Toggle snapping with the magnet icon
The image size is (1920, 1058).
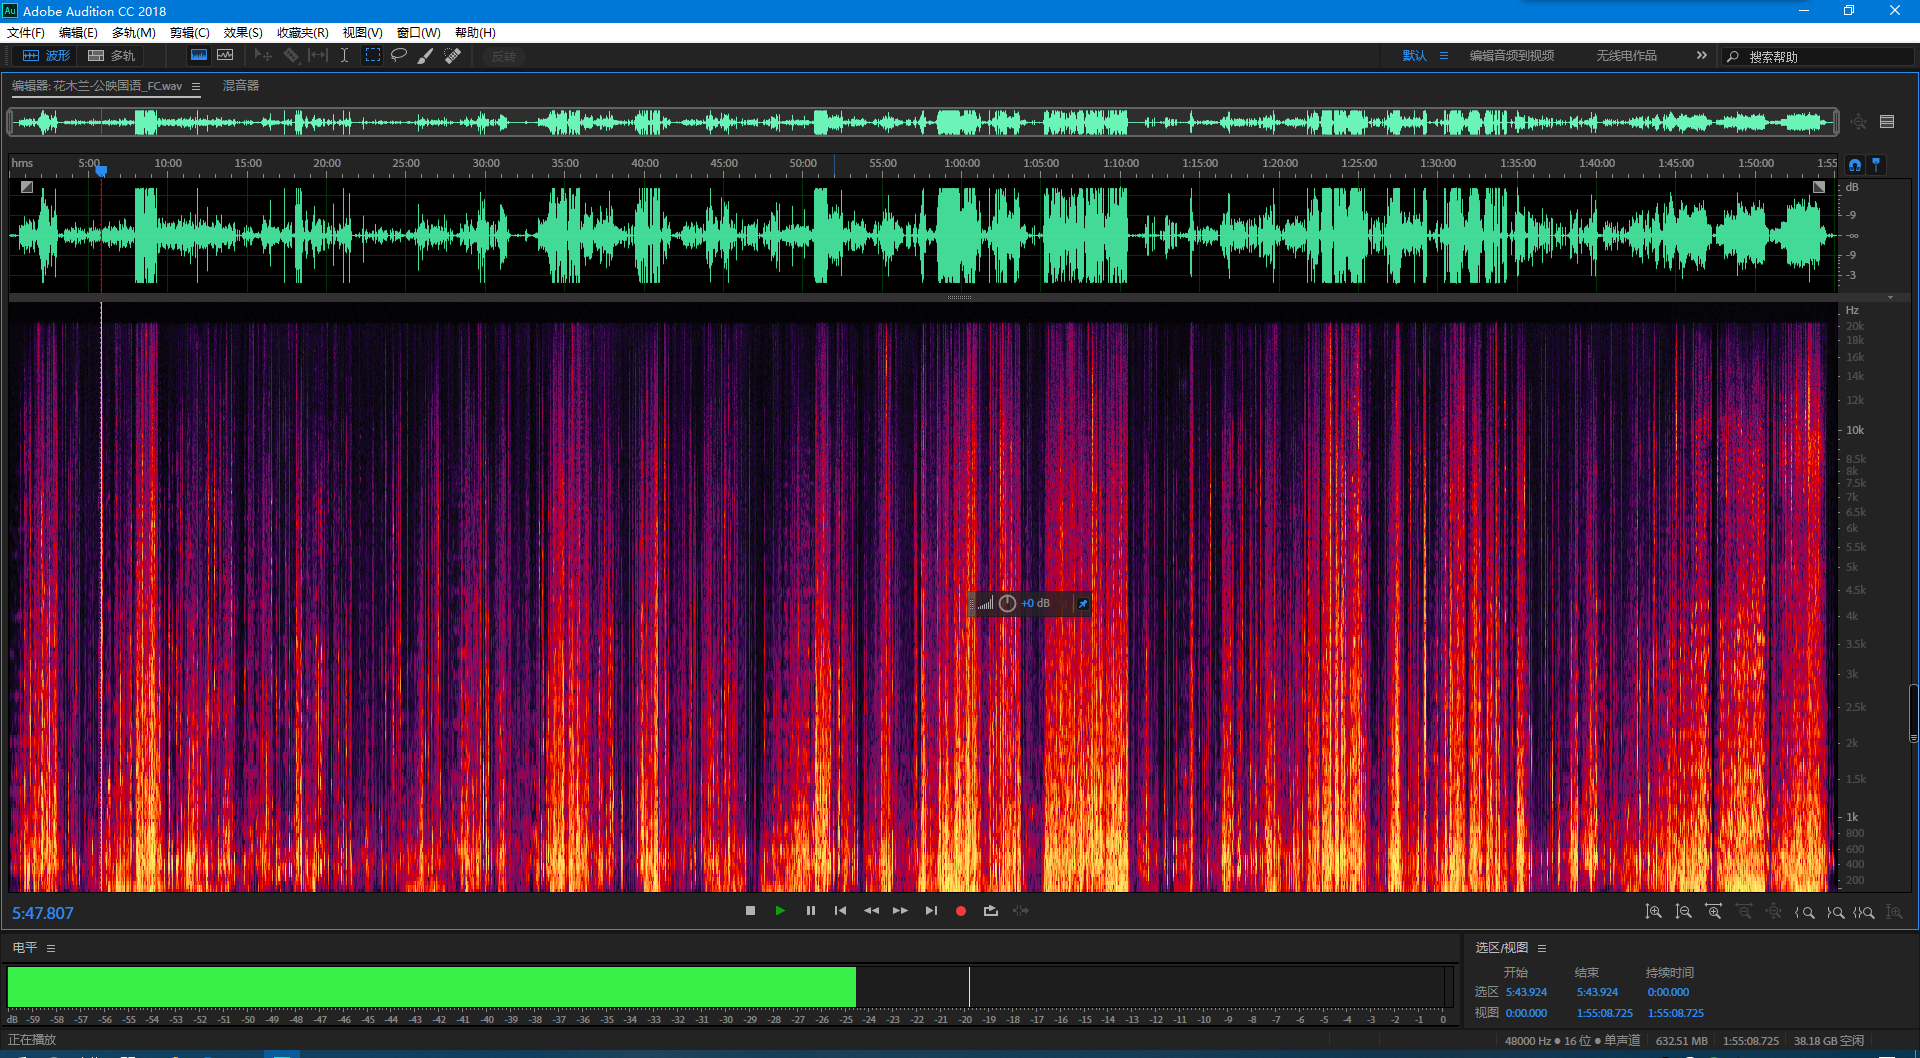coord(1855,165)
